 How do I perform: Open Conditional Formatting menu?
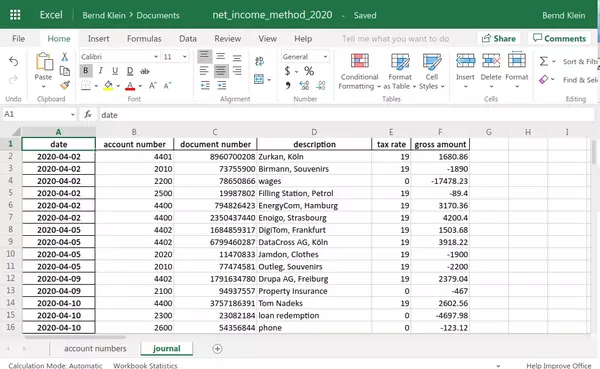359,72
